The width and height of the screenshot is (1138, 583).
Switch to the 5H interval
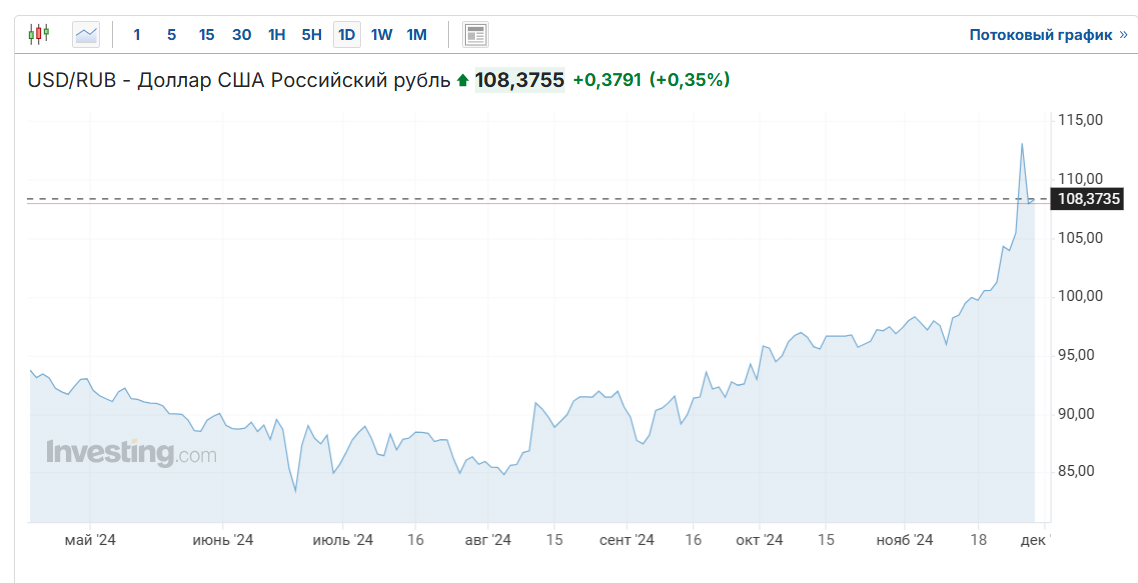311,35
